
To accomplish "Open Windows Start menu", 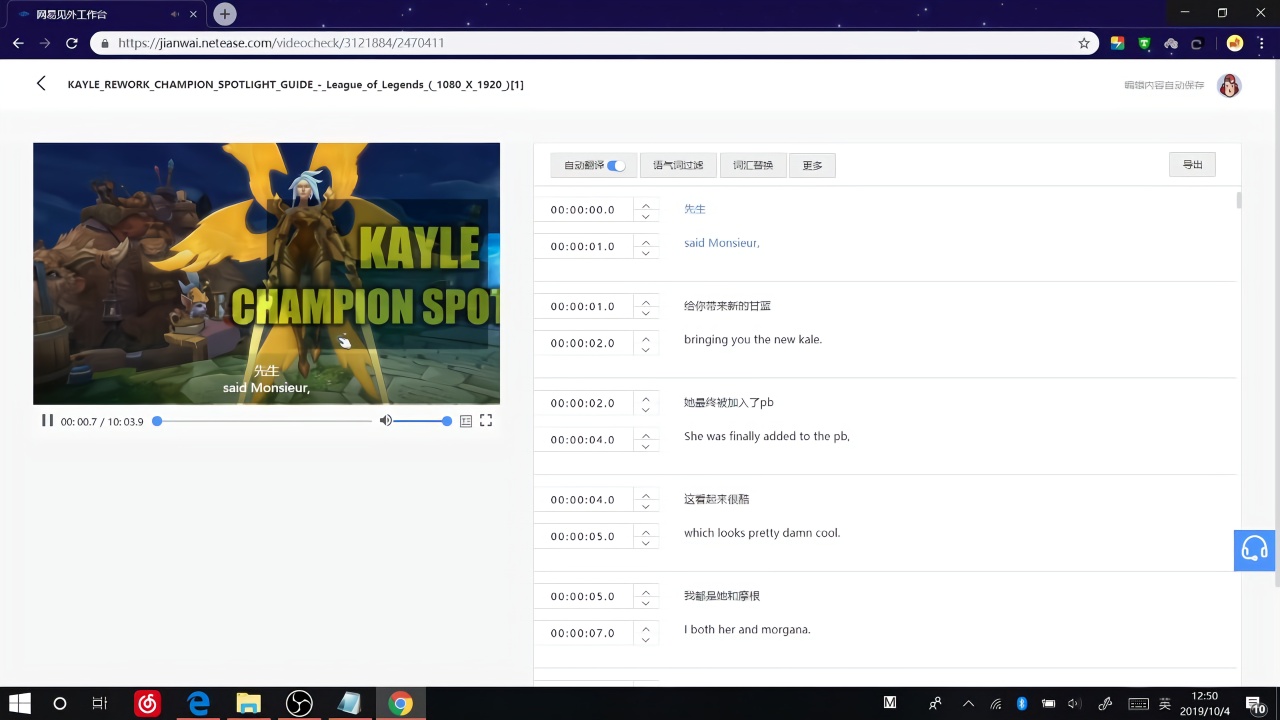I will point(19,704).
